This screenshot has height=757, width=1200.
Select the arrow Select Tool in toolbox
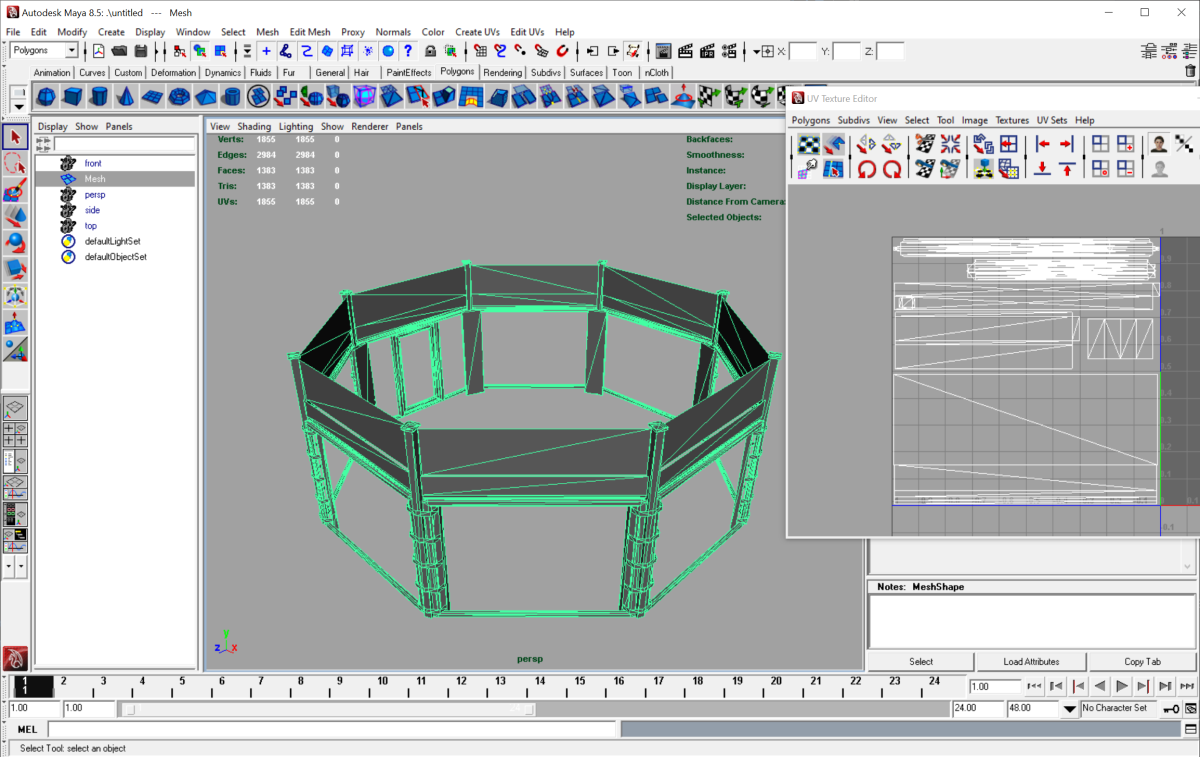(x=15, y=137)
